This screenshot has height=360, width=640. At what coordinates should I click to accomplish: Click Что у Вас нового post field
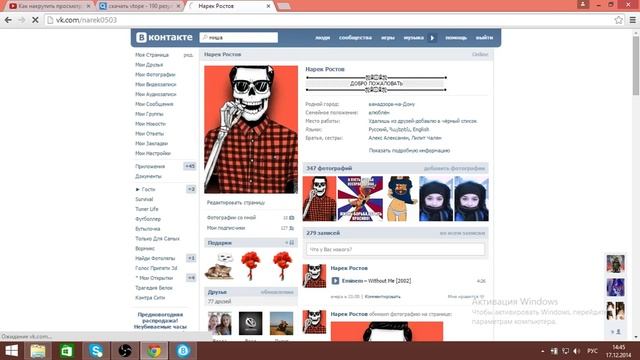tap(396, 249)
